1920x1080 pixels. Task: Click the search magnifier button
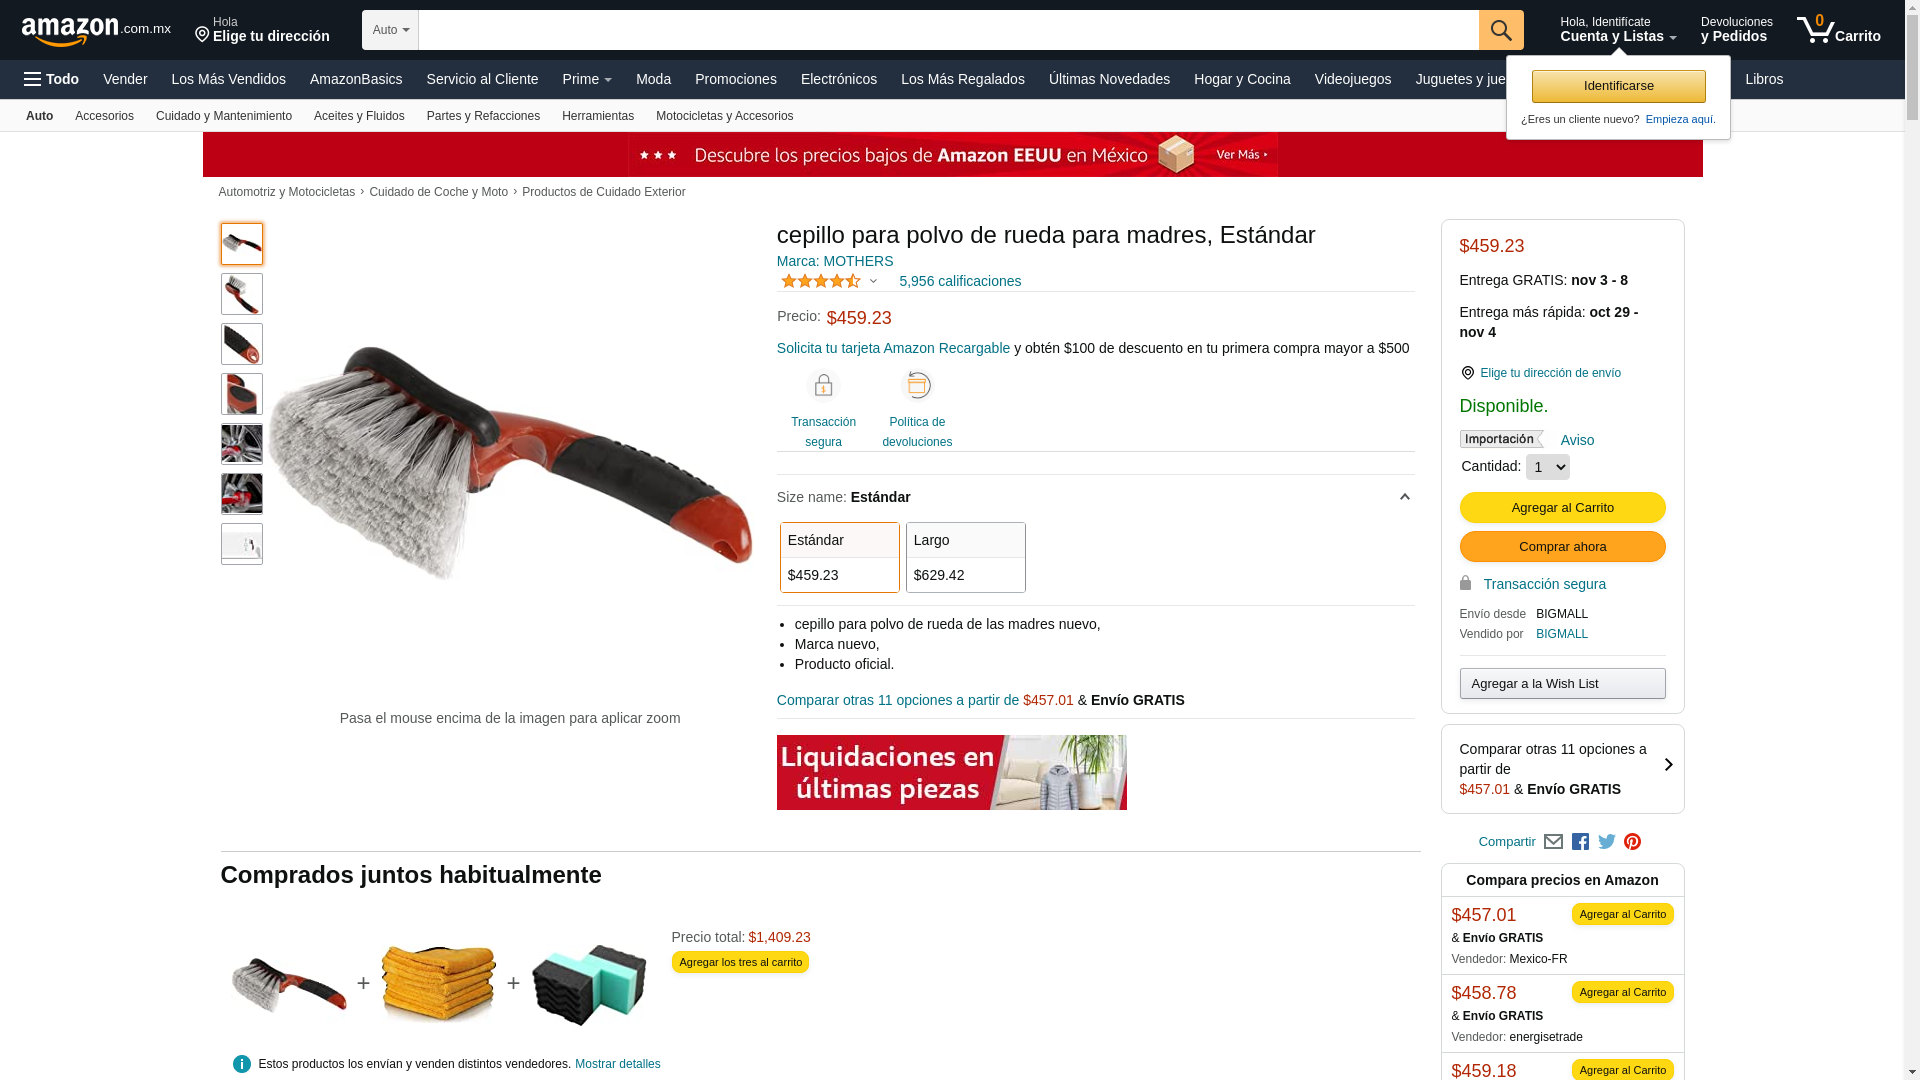(1501, 30)
